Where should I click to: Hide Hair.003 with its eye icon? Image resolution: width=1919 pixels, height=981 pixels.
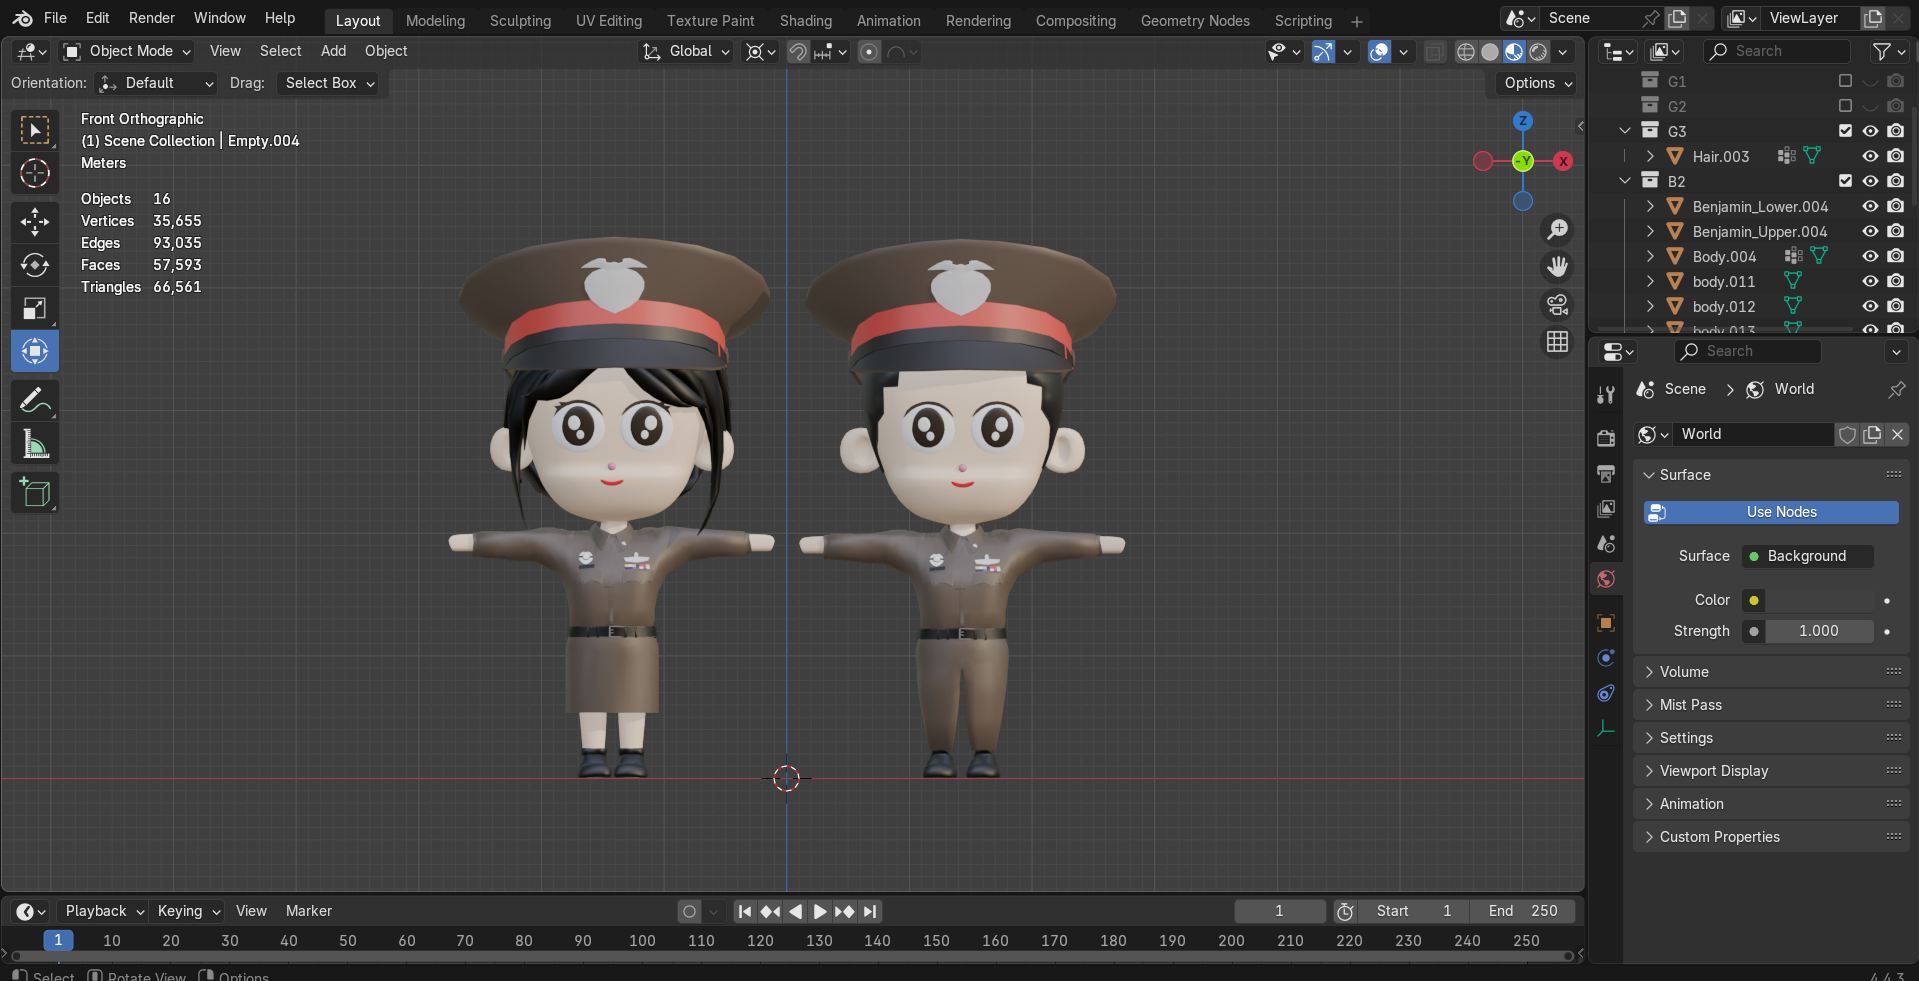(1870, 156)
